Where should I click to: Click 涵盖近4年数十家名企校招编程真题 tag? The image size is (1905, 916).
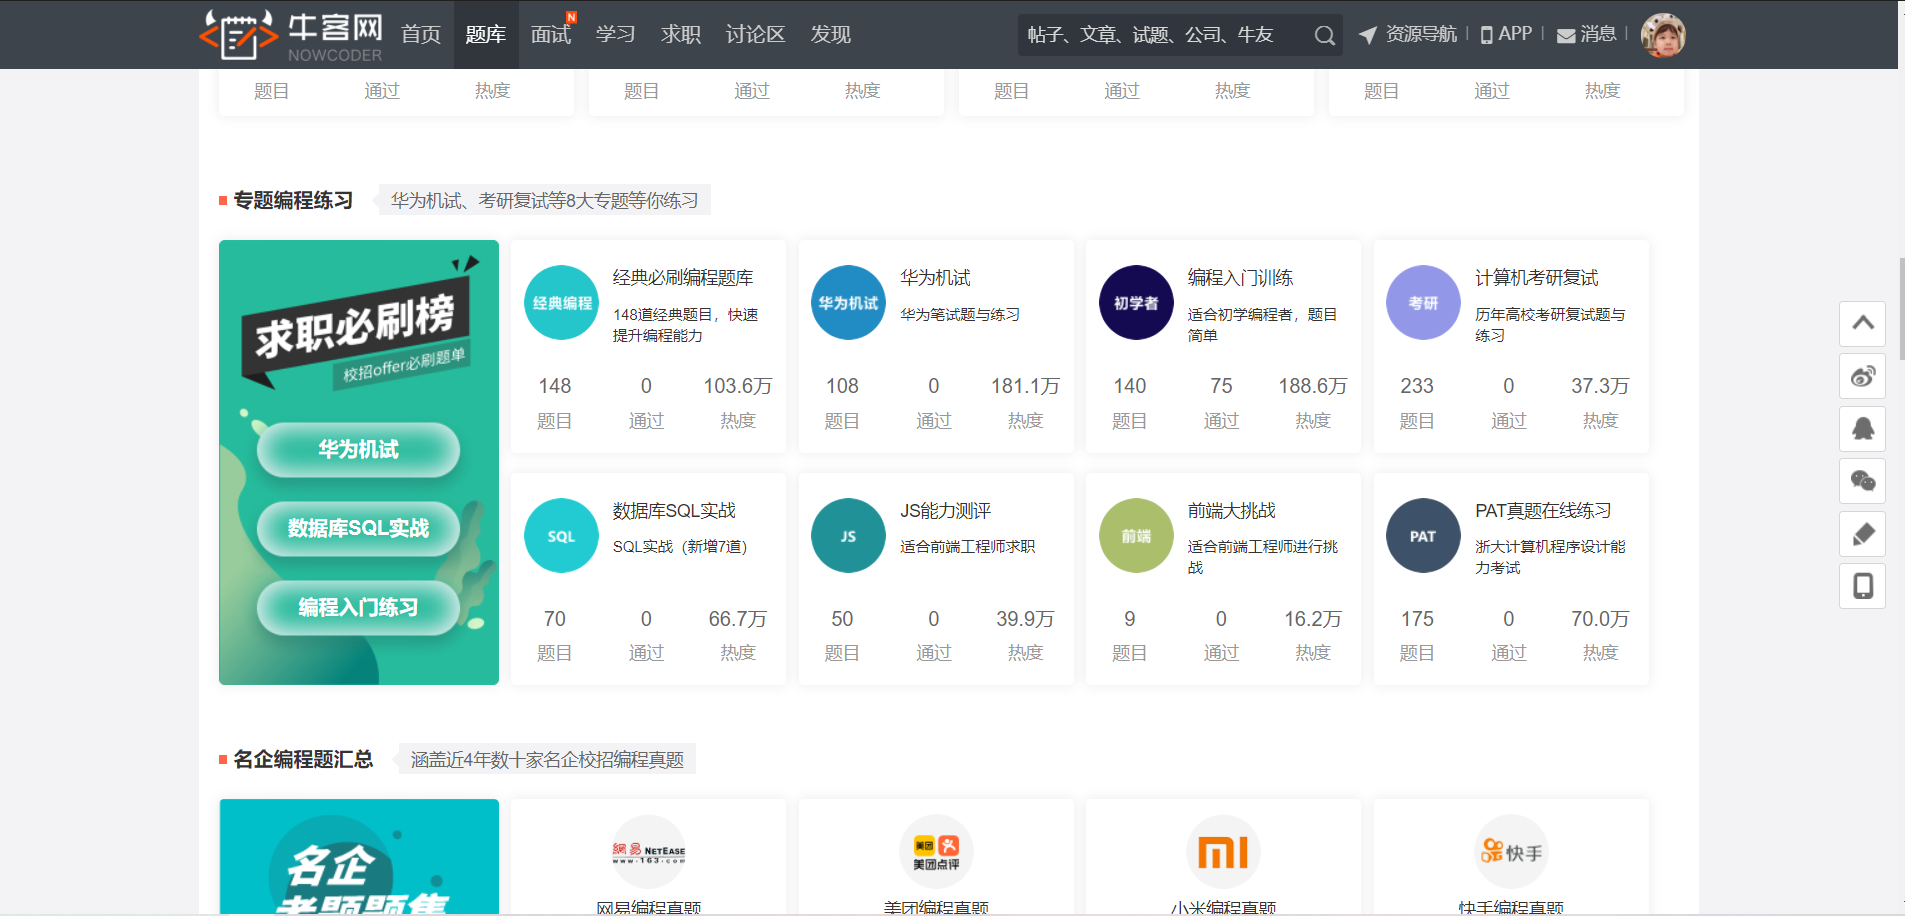(x=547, y=760)
